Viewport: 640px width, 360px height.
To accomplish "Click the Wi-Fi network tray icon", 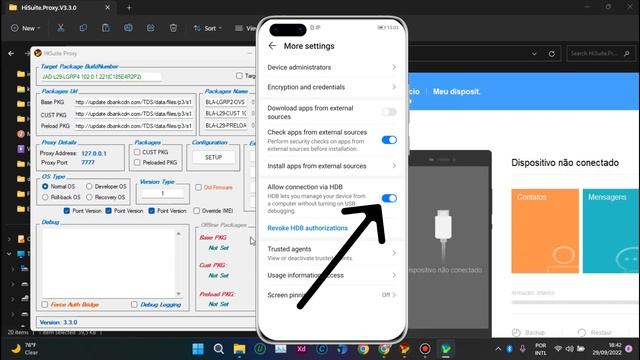I will click(558, 349).
